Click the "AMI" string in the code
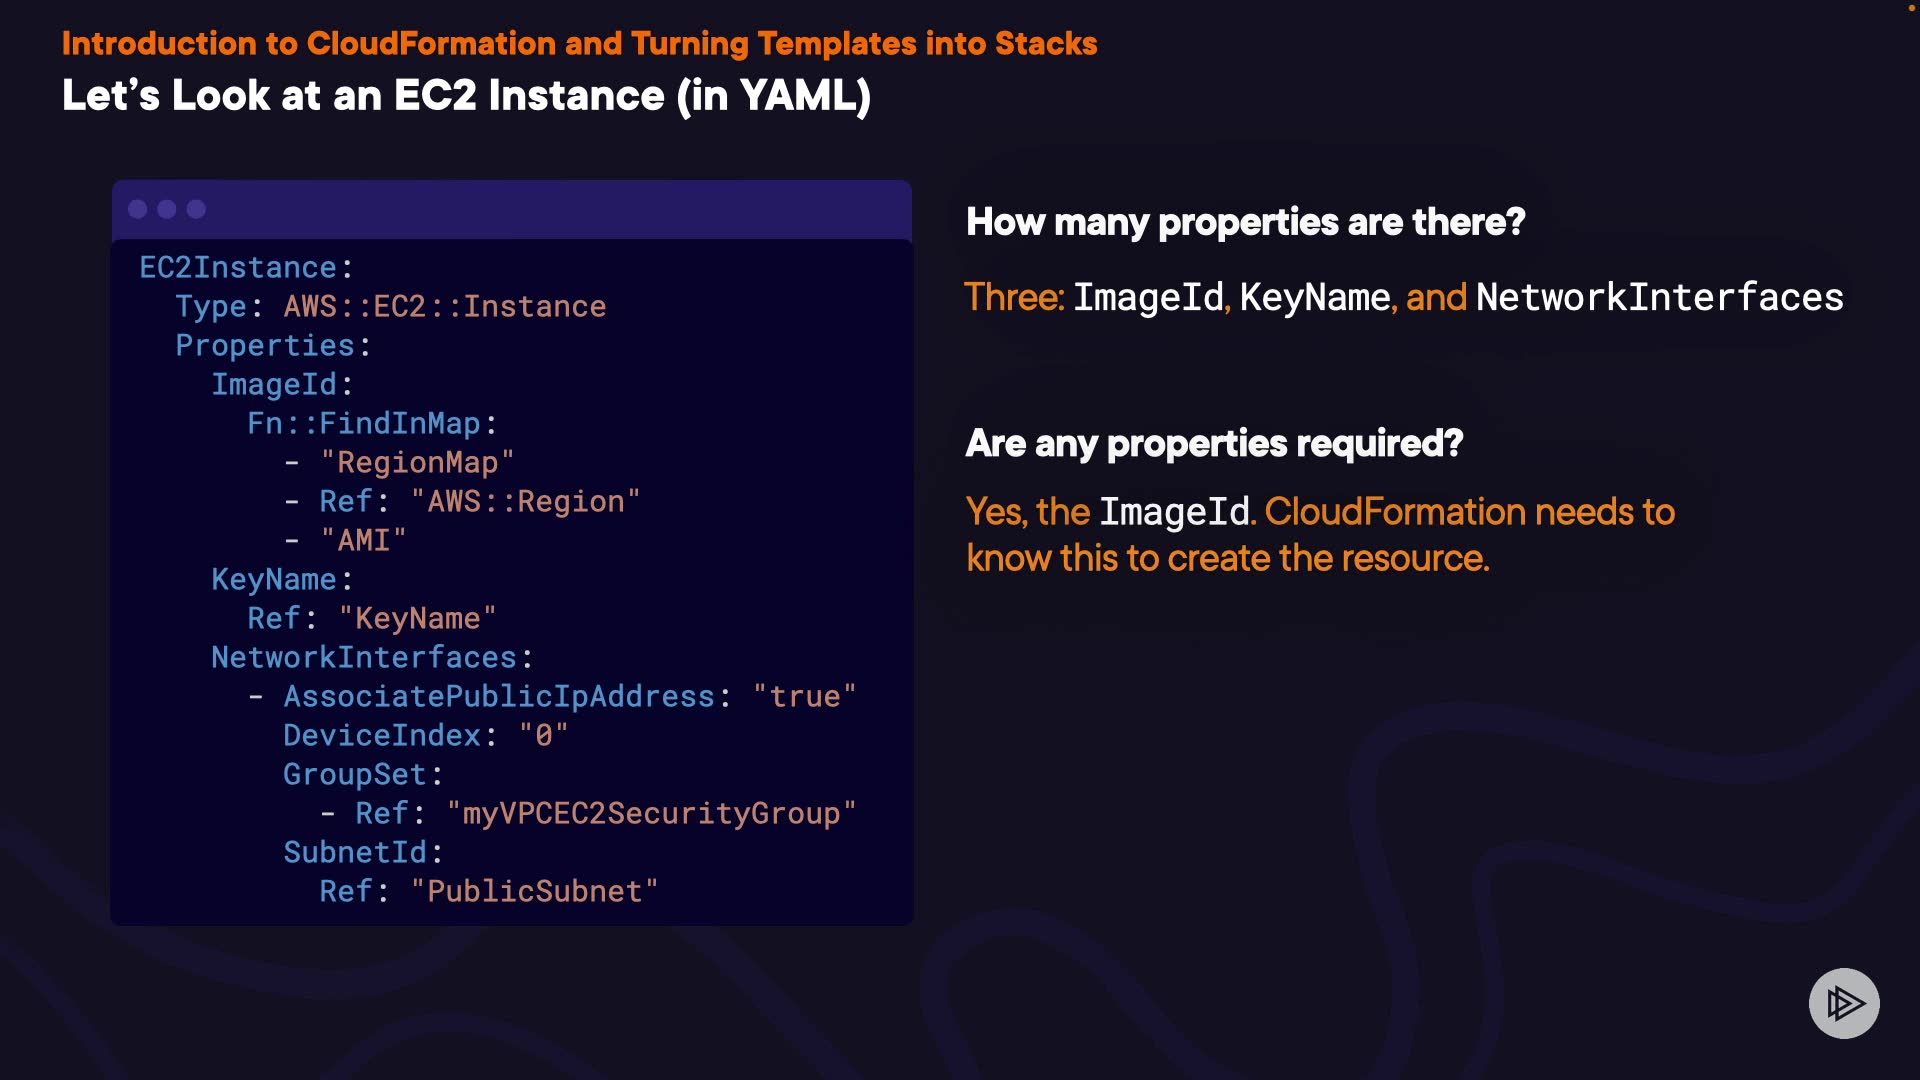The height and width of the screenshot is (1080, 1920). 363,541
